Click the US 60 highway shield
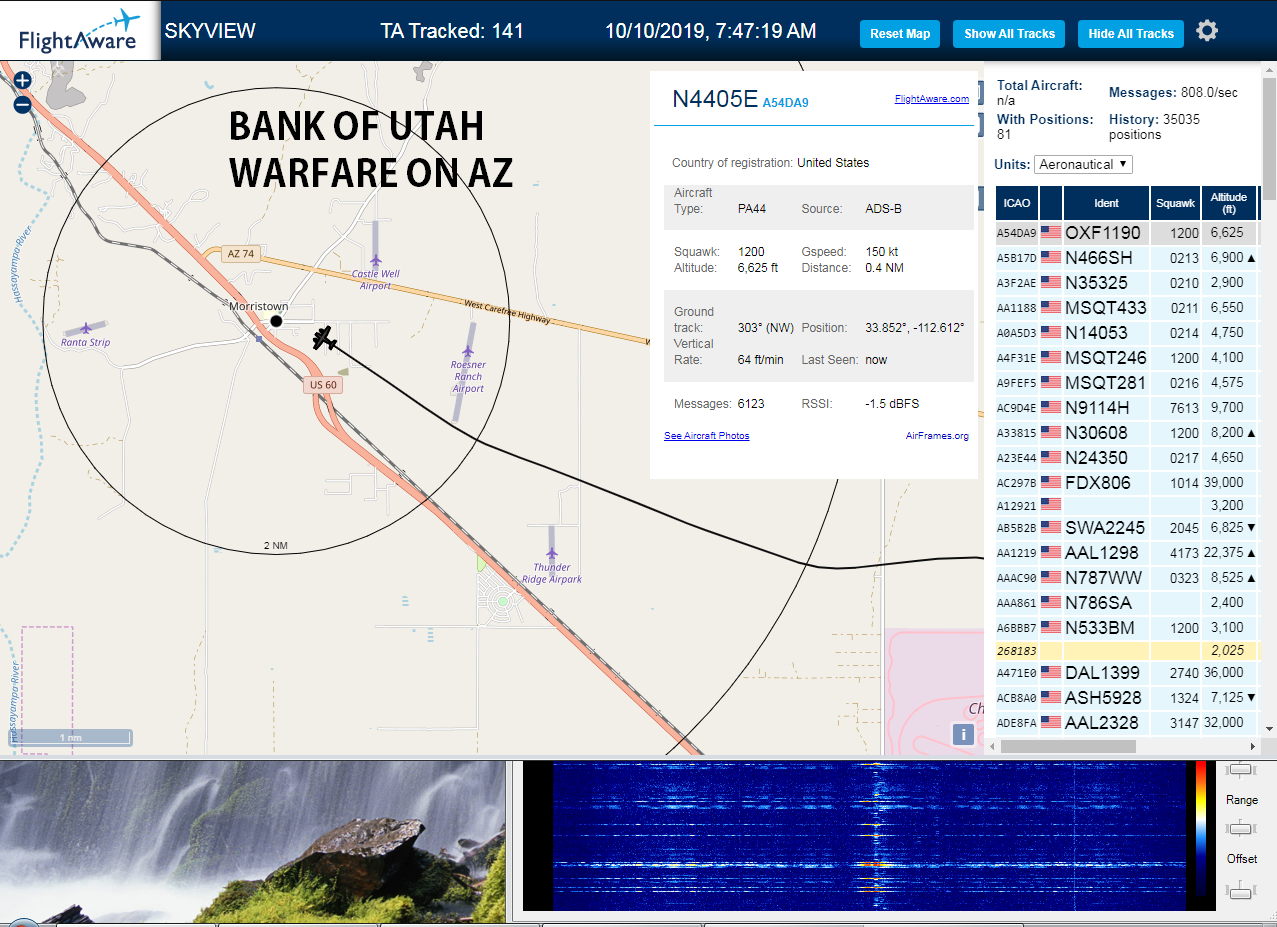 pyautogui.click(x=323, y=385)
